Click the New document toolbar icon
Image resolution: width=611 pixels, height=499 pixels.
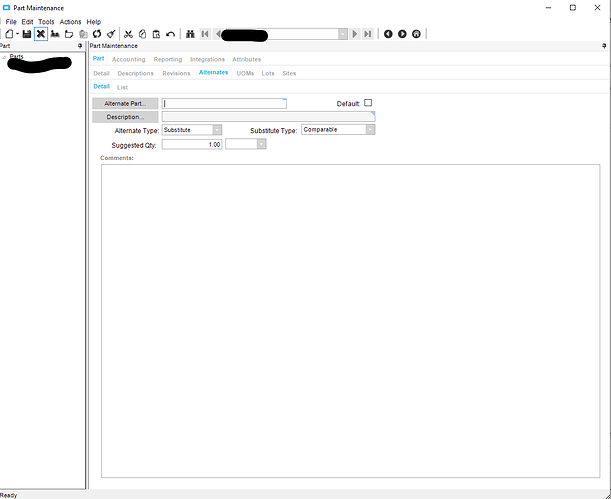pos(9,34)
